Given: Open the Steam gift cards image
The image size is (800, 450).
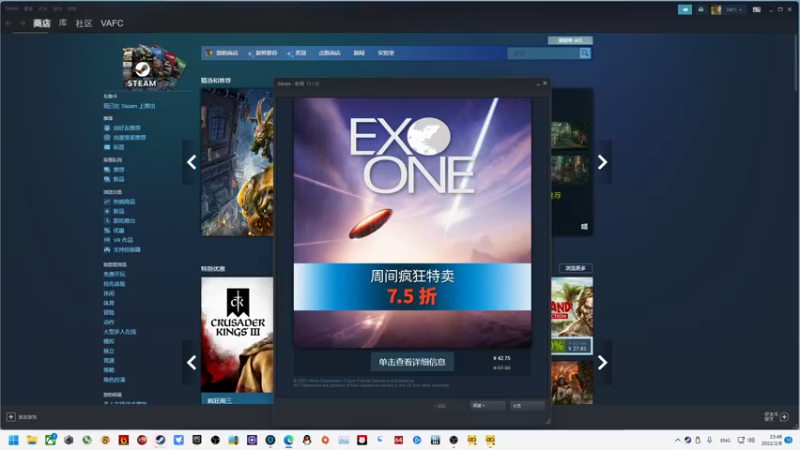Looking at the screenshot, I should click(x=153, y=67).
